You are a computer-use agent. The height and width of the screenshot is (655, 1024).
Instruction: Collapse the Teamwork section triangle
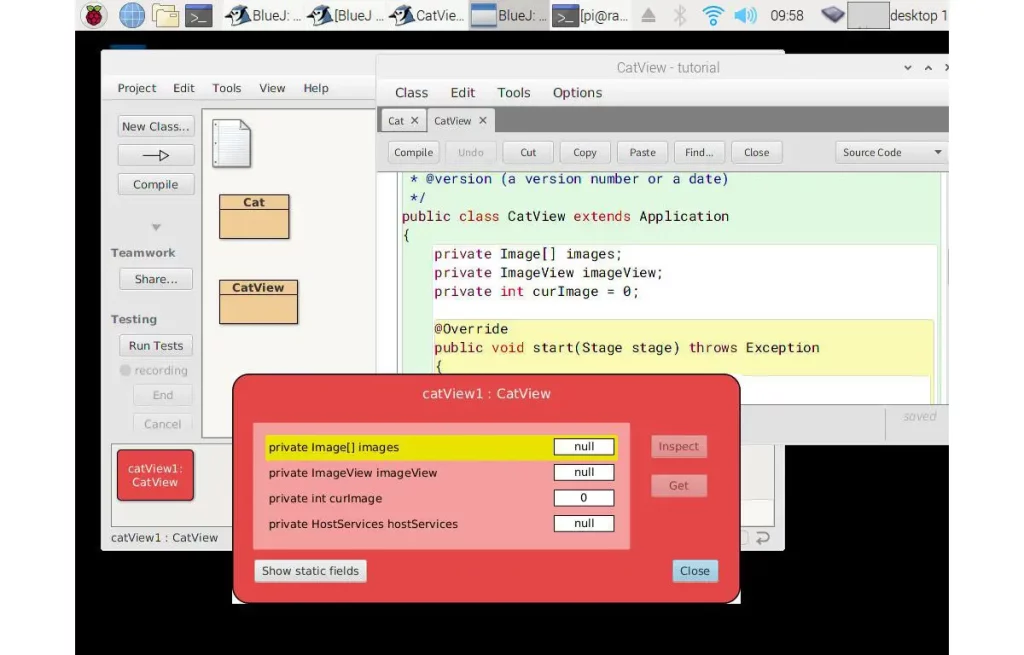click(x=156, y=227)
